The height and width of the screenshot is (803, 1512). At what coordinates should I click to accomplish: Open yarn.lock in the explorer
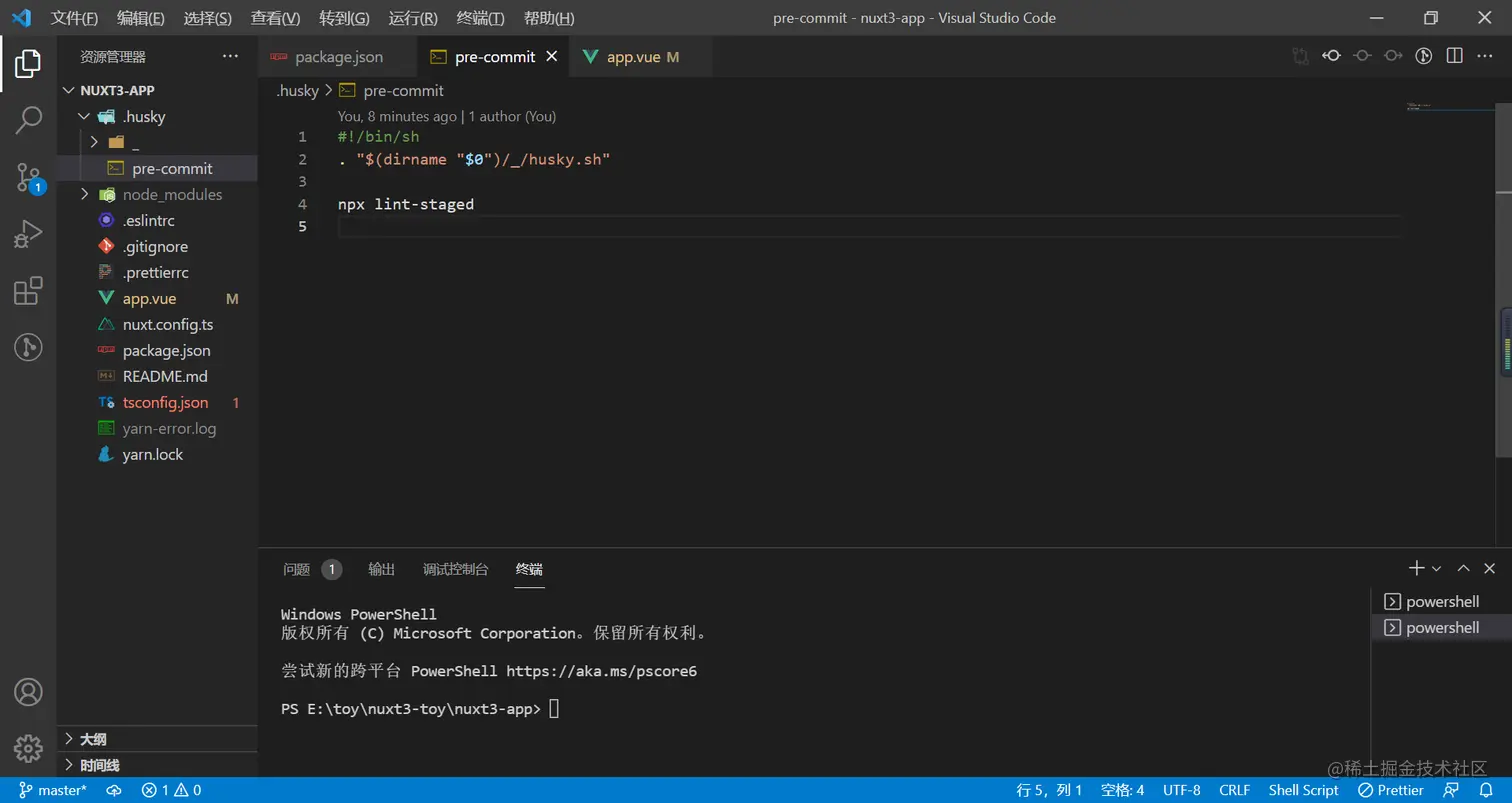pyautogui.click(x=157, y=454)
